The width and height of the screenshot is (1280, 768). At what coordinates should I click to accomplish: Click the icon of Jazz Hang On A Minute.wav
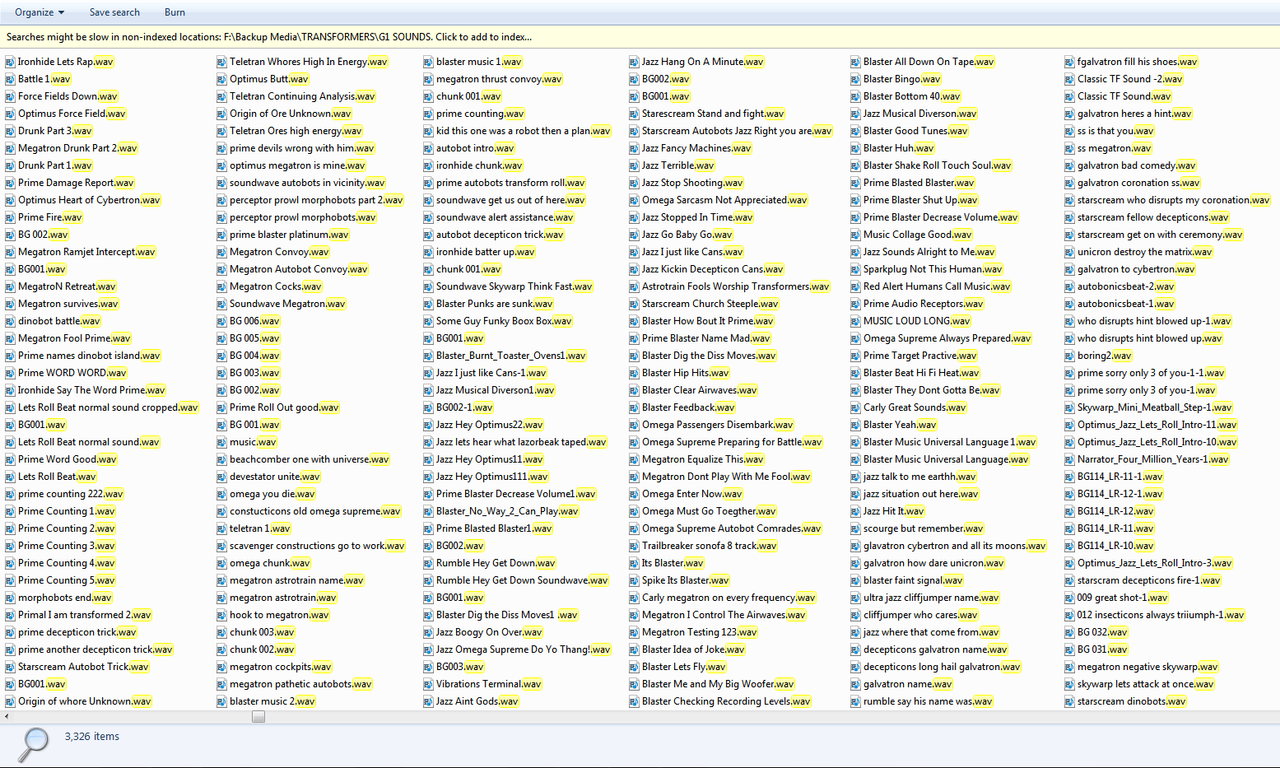point(634,62)
